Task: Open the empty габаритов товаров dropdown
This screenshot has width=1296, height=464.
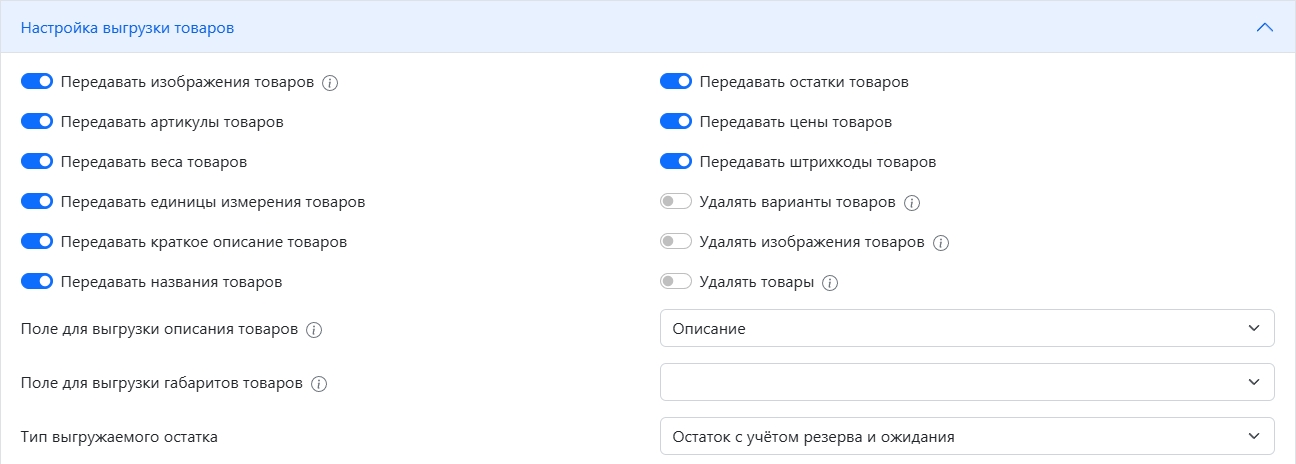Action: (x=967, y=382)
